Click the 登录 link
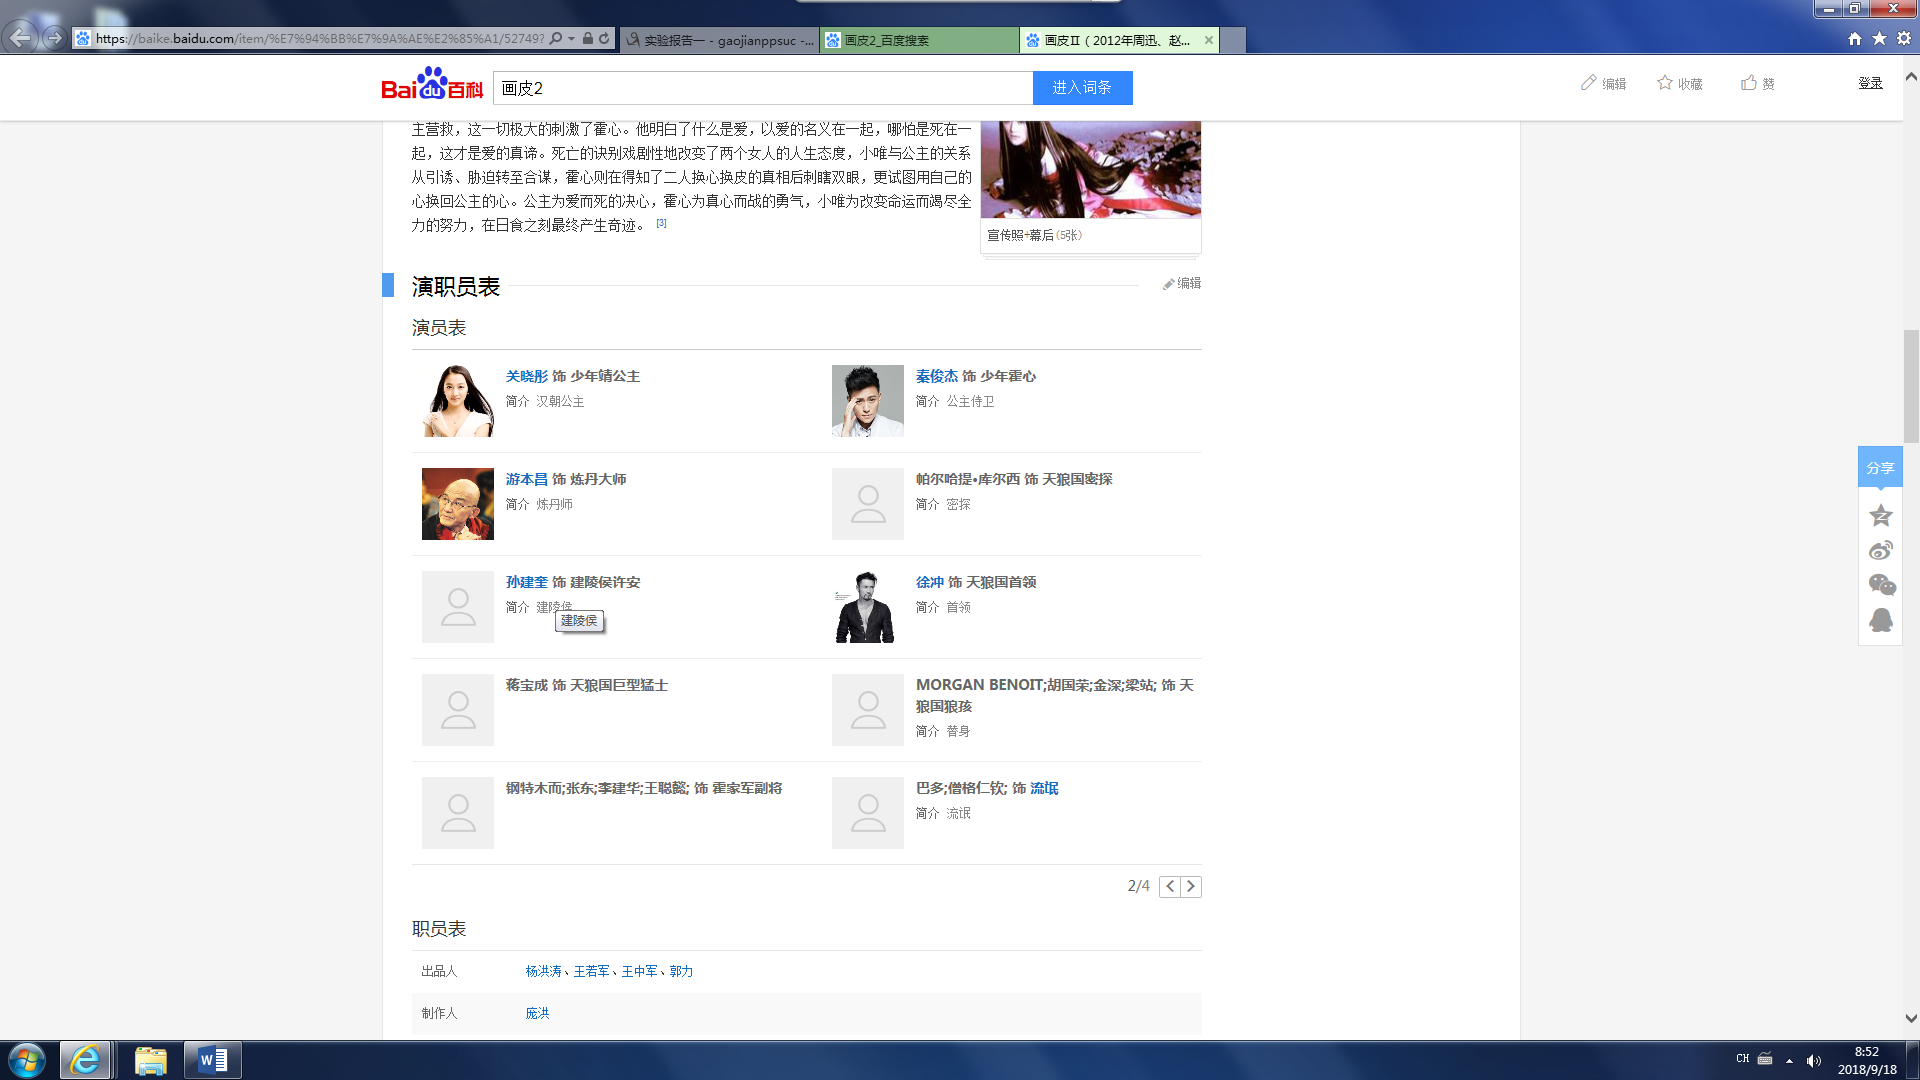 click(x=1870, y=83)
